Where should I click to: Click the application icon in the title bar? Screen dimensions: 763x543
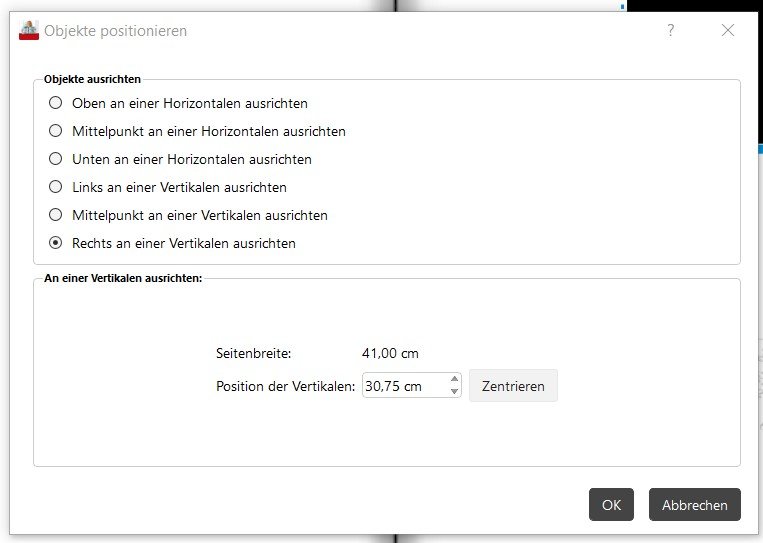(29, 30)
